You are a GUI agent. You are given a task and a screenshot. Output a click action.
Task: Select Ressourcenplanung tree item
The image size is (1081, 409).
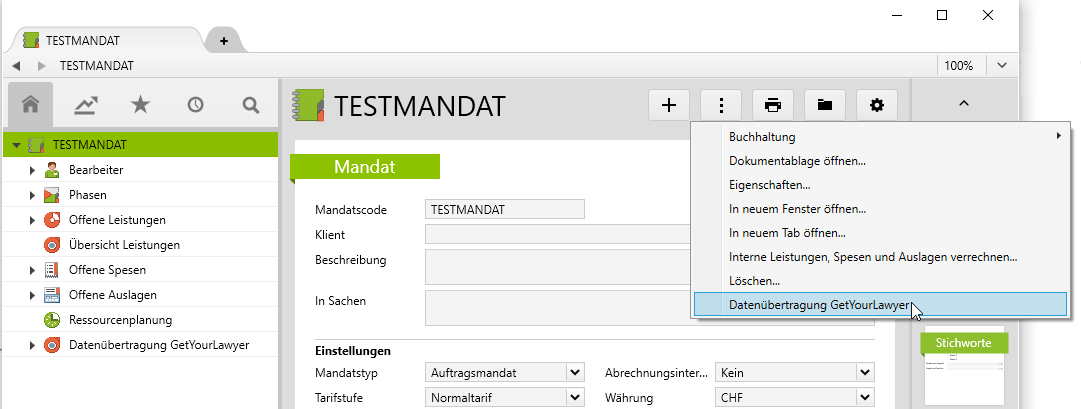point(121,320)
